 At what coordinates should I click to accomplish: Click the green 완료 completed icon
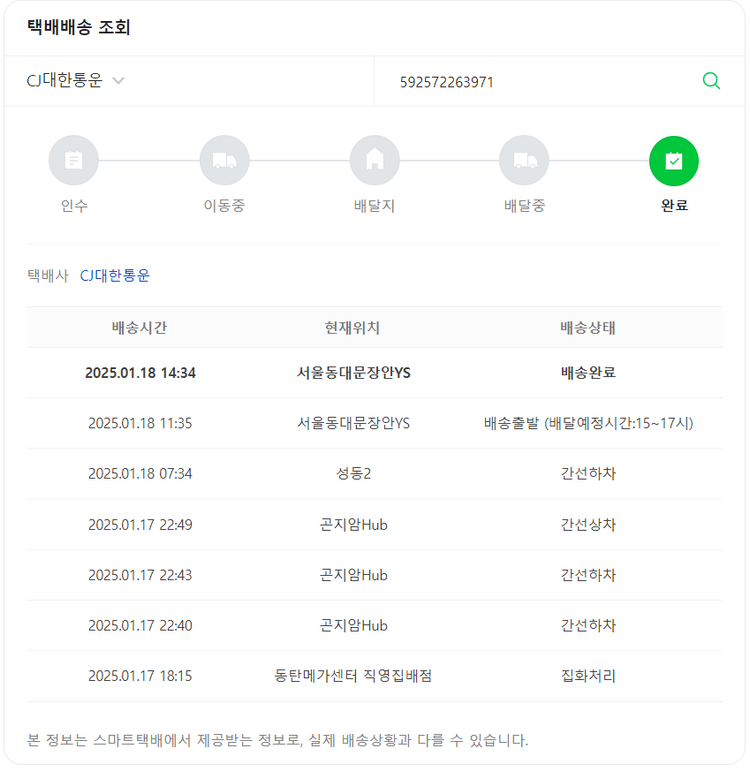674,160
